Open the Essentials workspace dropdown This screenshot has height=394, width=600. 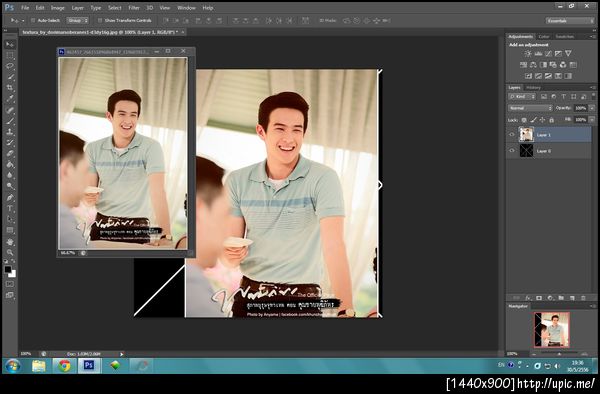(570, 21)
